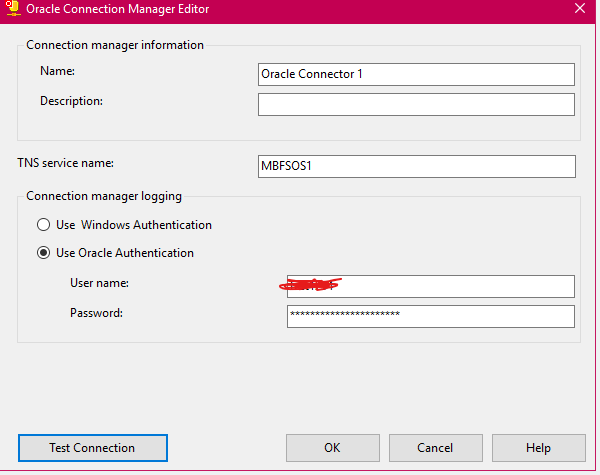This screenshot has height=475, width=600.
Task: Click the 'Connection manager logging' group label
Action: tap(104, 196)
